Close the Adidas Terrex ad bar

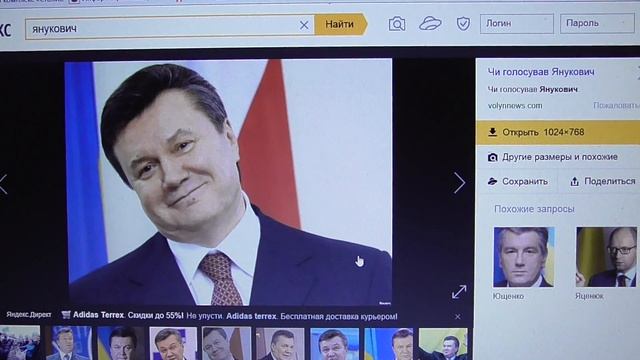point(458,316)
